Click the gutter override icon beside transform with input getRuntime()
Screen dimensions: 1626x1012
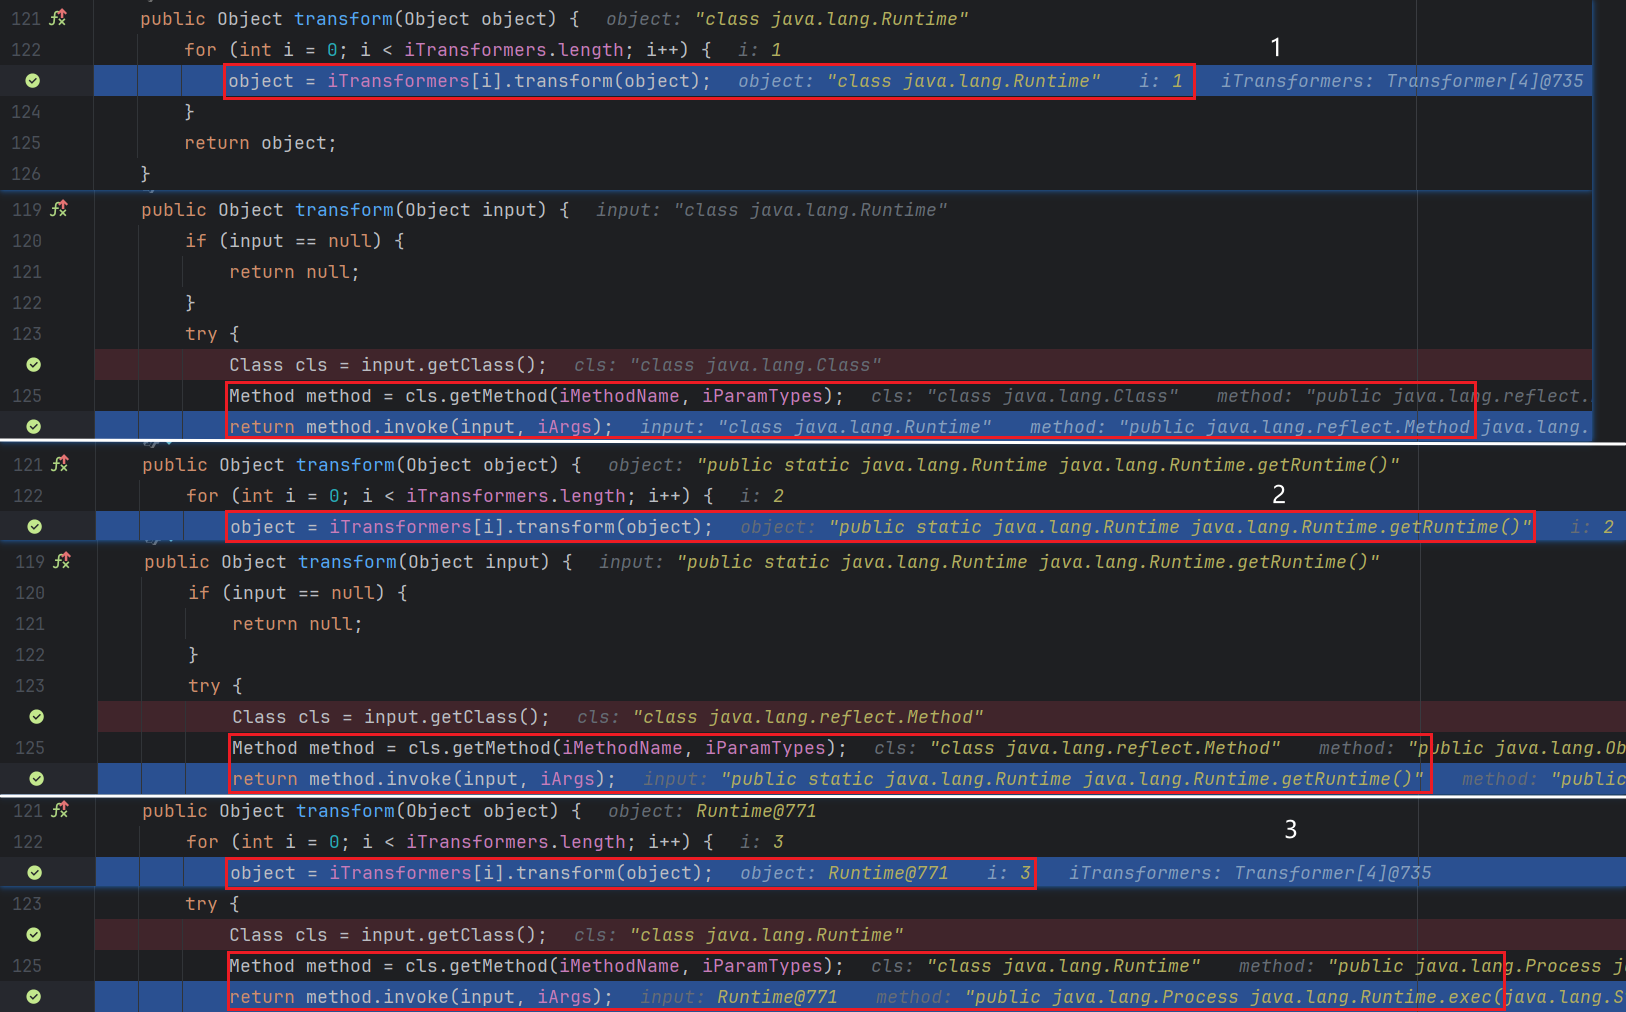pyautogui.click(x=62, y=561)
